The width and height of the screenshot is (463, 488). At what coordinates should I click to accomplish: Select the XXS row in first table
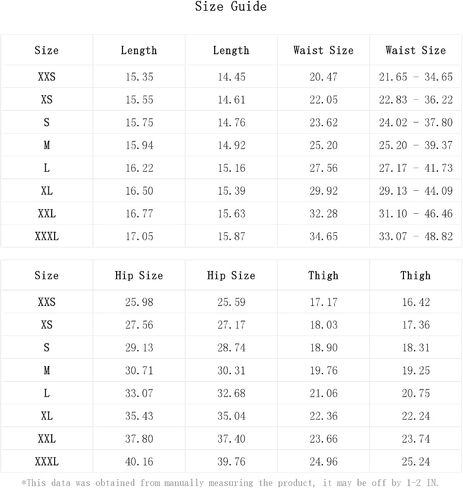click(231, 77)
